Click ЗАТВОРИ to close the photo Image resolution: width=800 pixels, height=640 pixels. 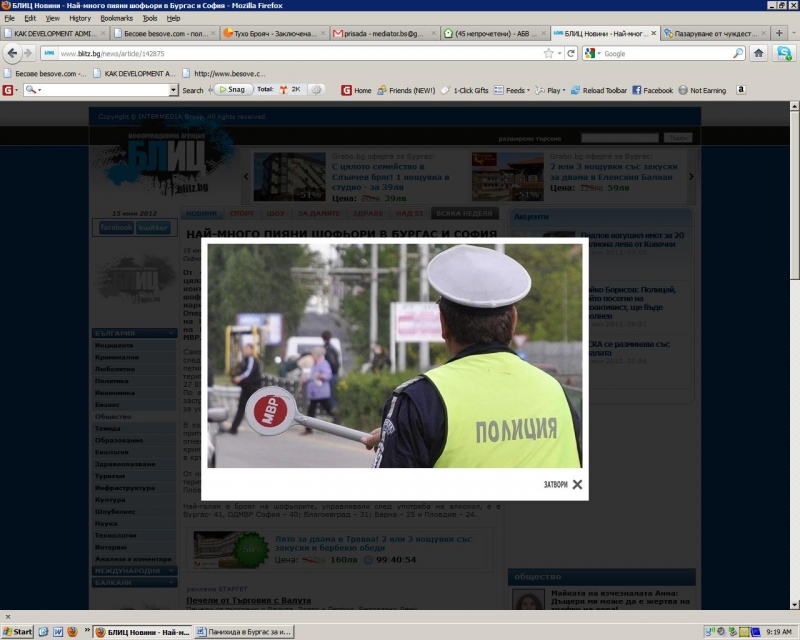pos(556,484)
